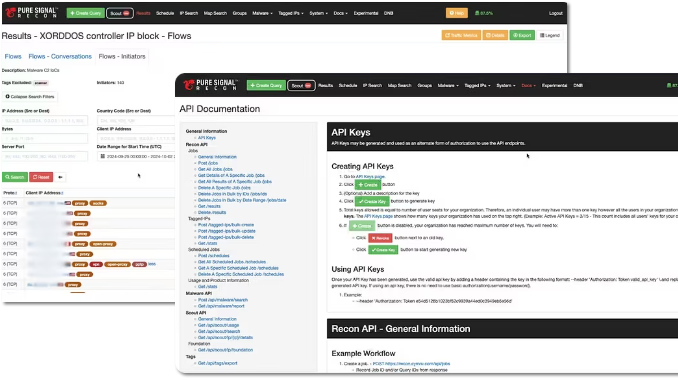Collapse the search filters
The height and width of the screenshot is (381, 678).
[30, 96]
